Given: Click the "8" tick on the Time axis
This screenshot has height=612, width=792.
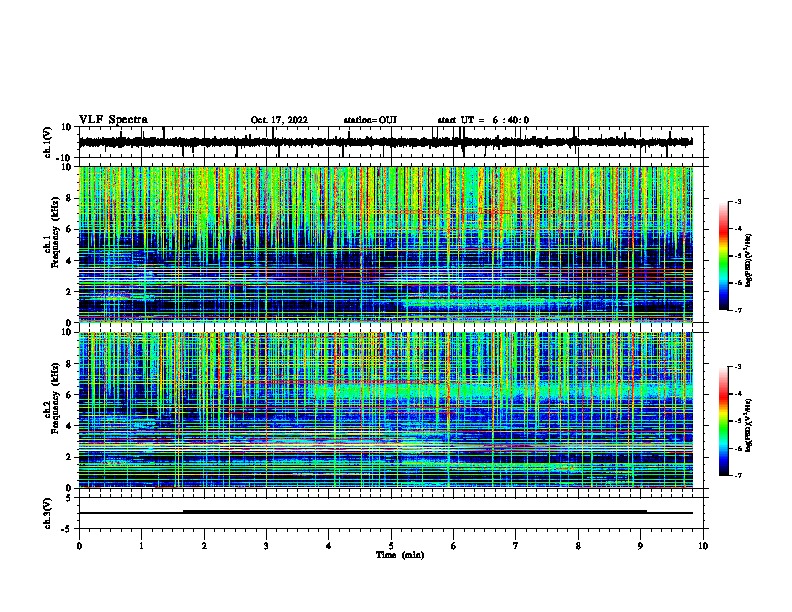Looking at the screenshot, I should coord(578,546).
